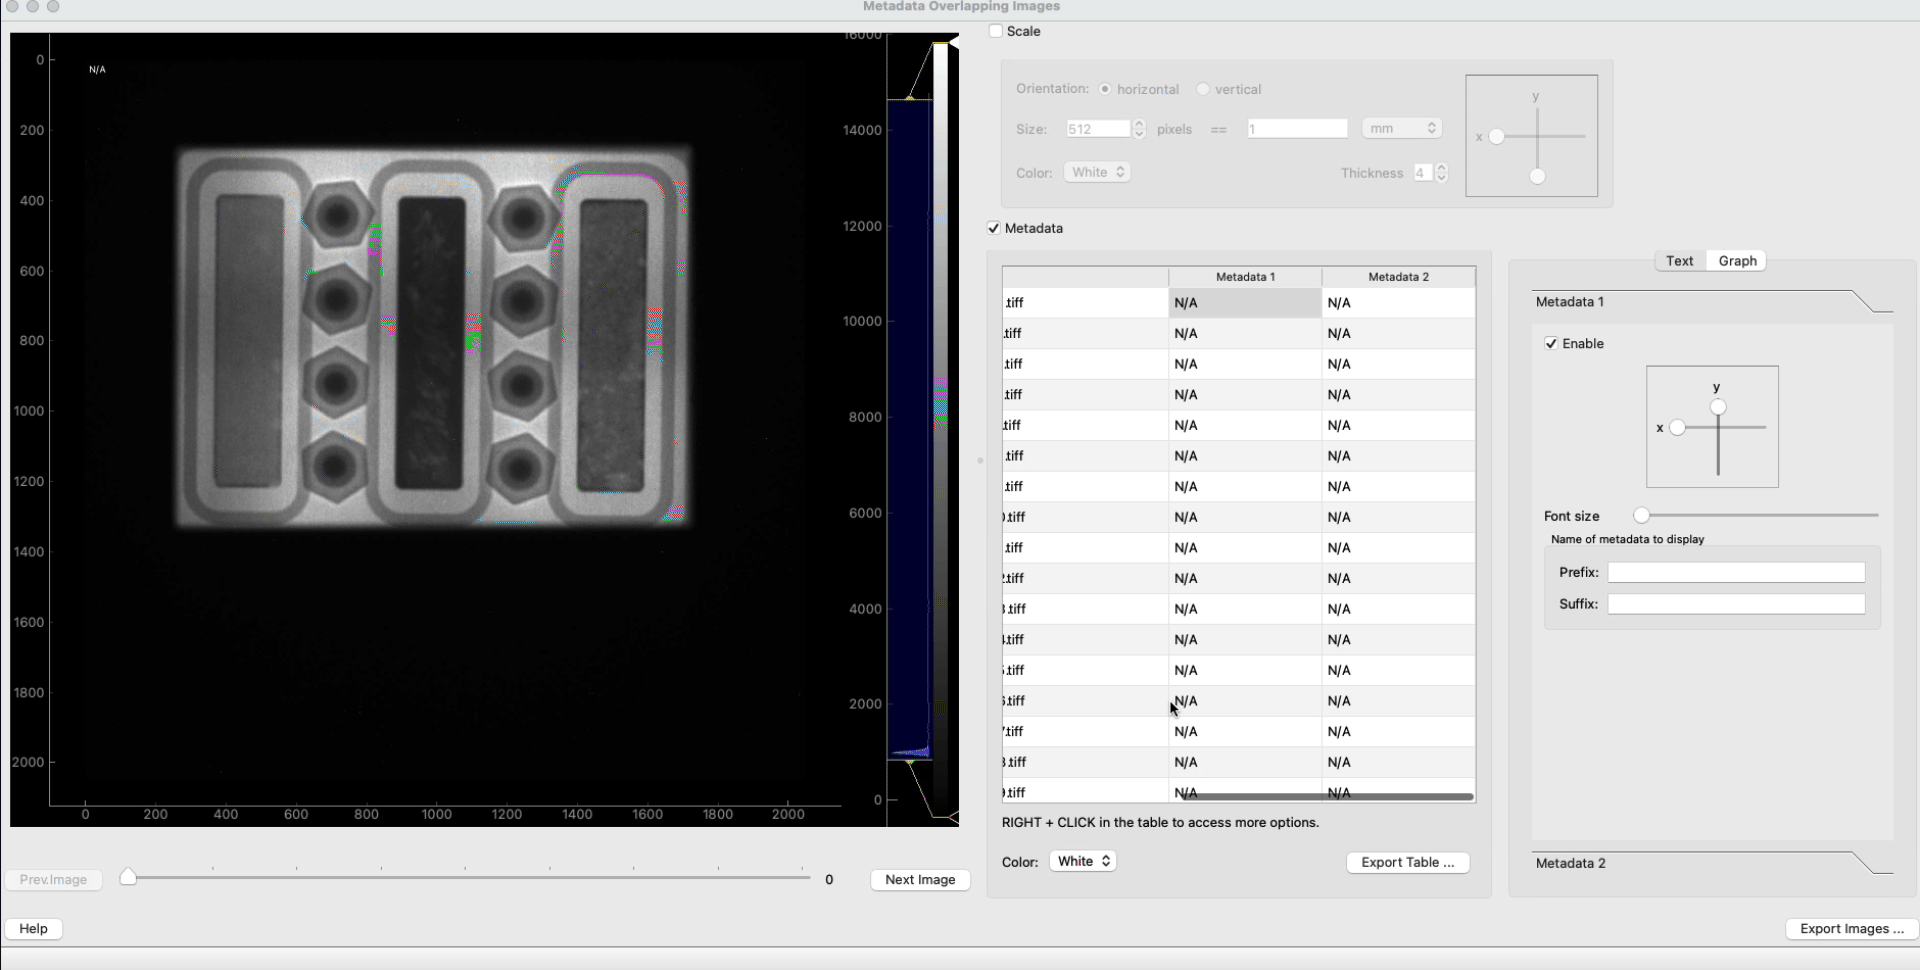Open the metadata Color dropdown below table

(1082, 861)
